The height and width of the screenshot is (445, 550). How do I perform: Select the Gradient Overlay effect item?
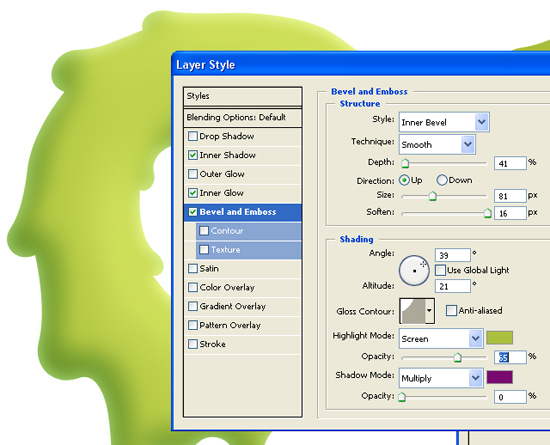(242, 306)
